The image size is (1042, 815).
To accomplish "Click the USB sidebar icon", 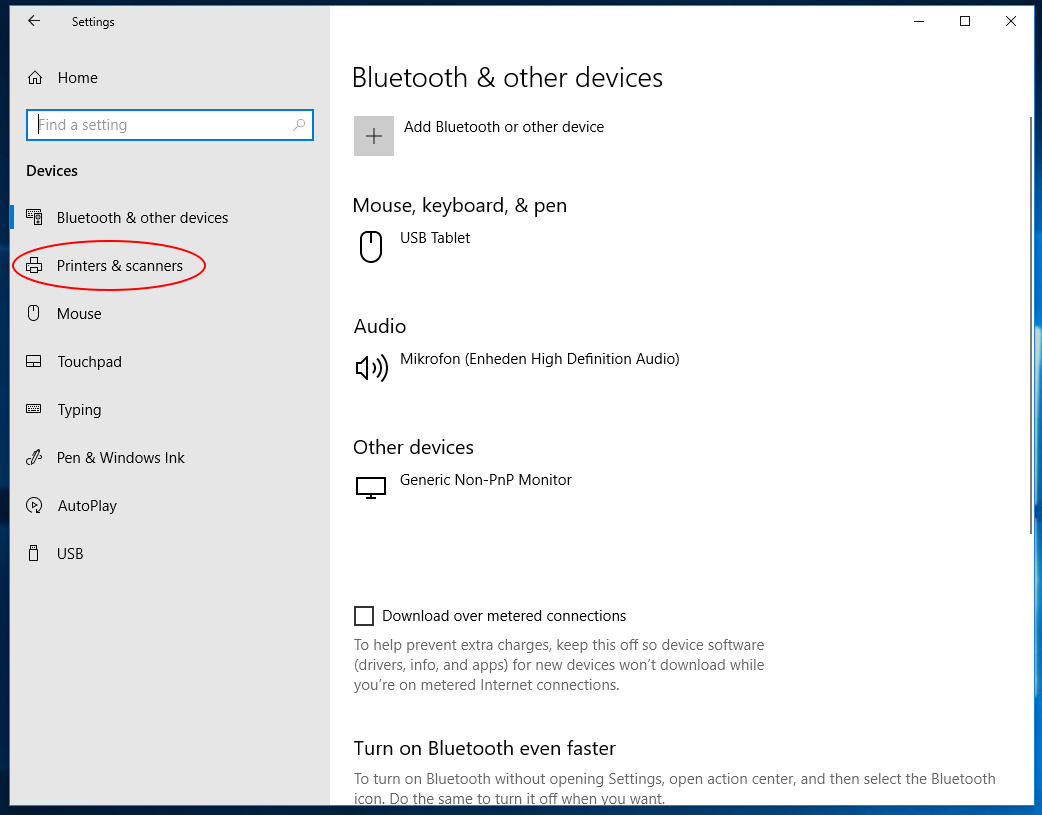I will (34, 553).
